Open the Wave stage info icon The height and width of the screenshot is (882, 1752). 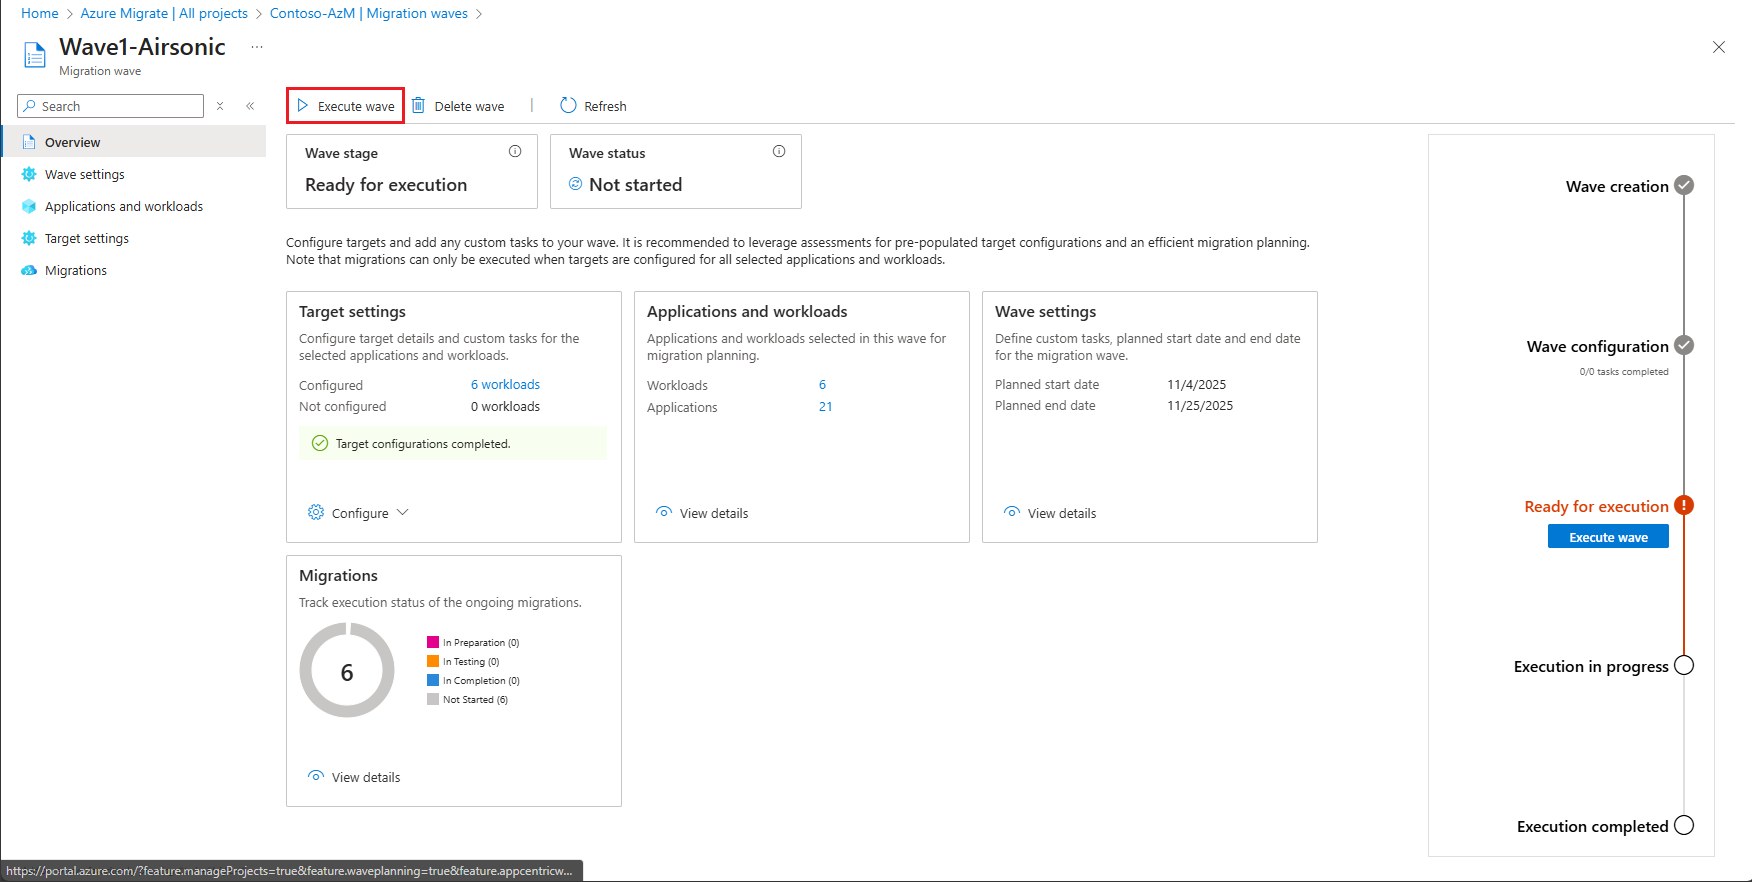point(515,152)
